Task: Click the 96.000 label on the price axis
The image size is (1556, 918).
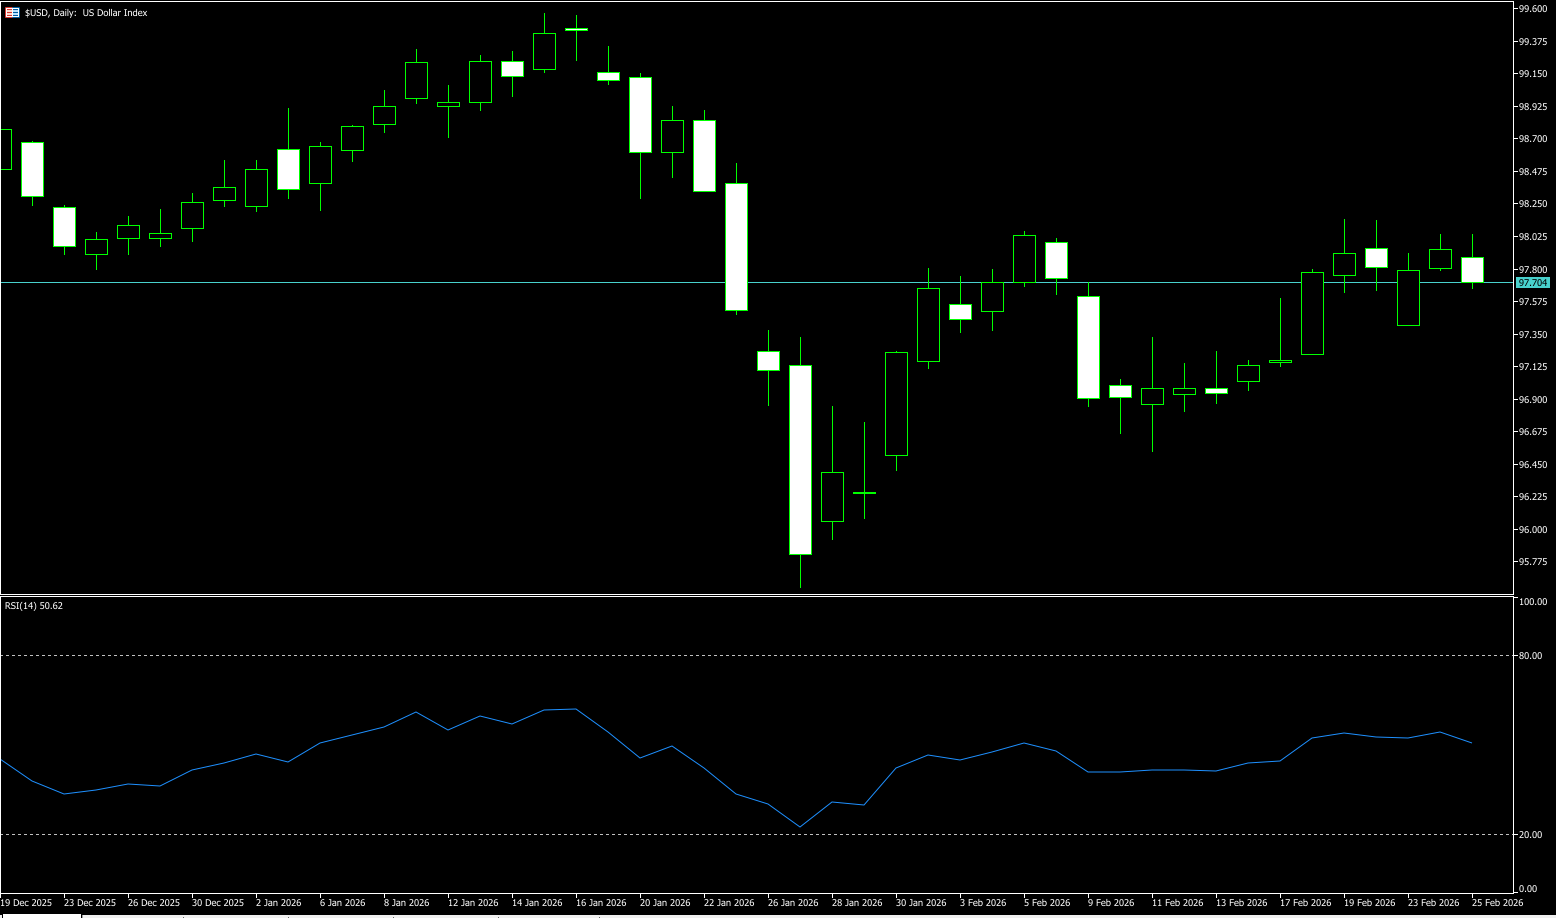Action: 1532,530
